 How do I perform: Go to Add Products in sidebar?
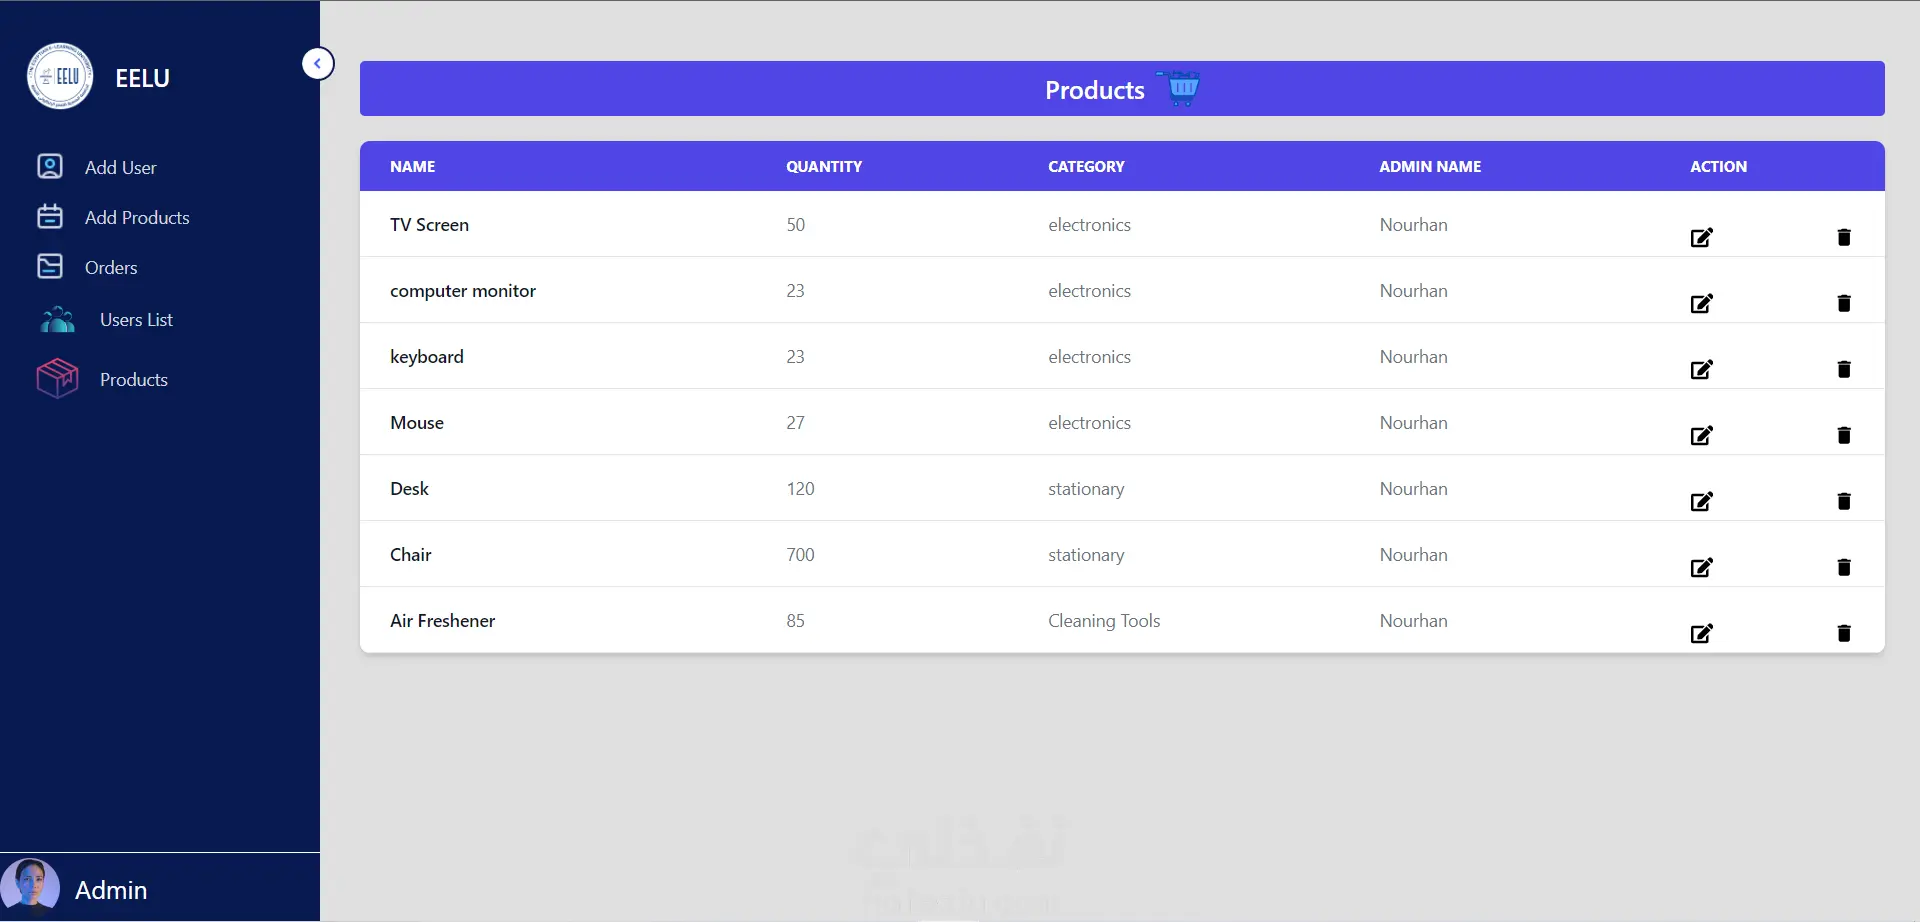click(137, 217)
